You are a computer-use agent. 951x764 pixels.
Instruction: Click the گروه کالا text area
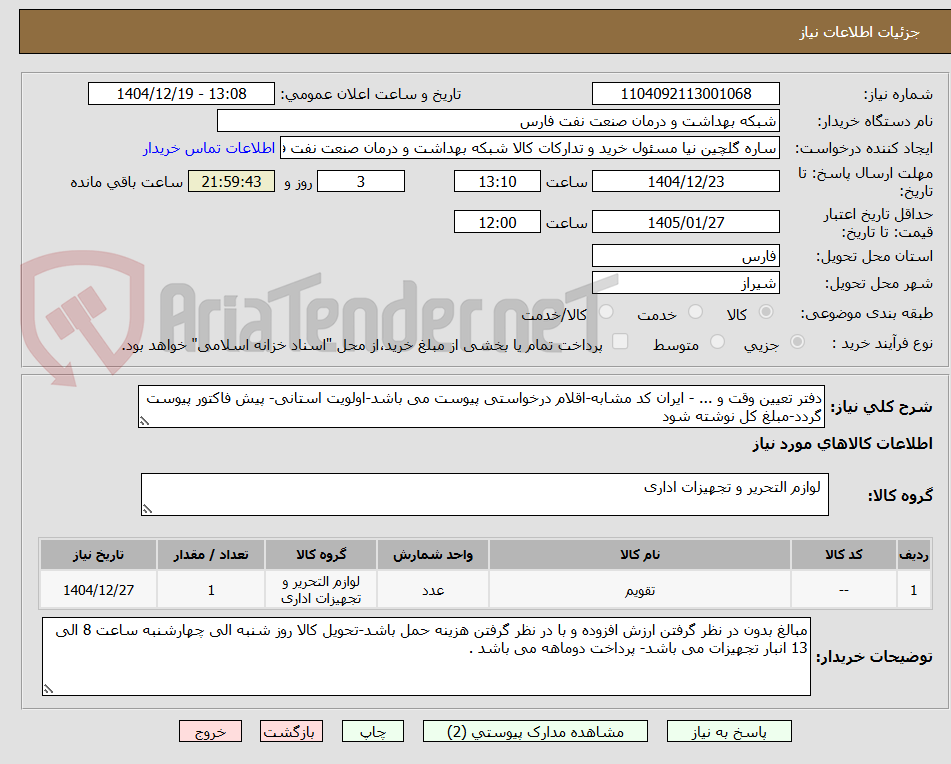tap(485, 495)
